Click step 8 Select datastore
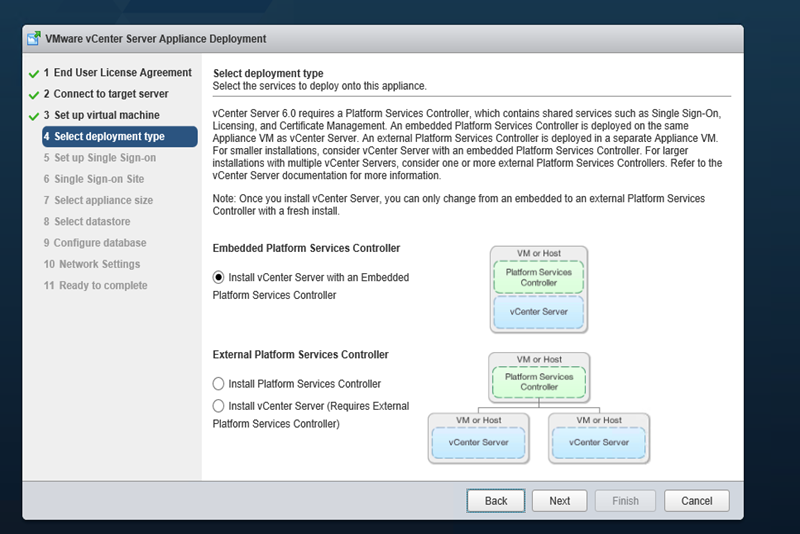 (87, 222)
